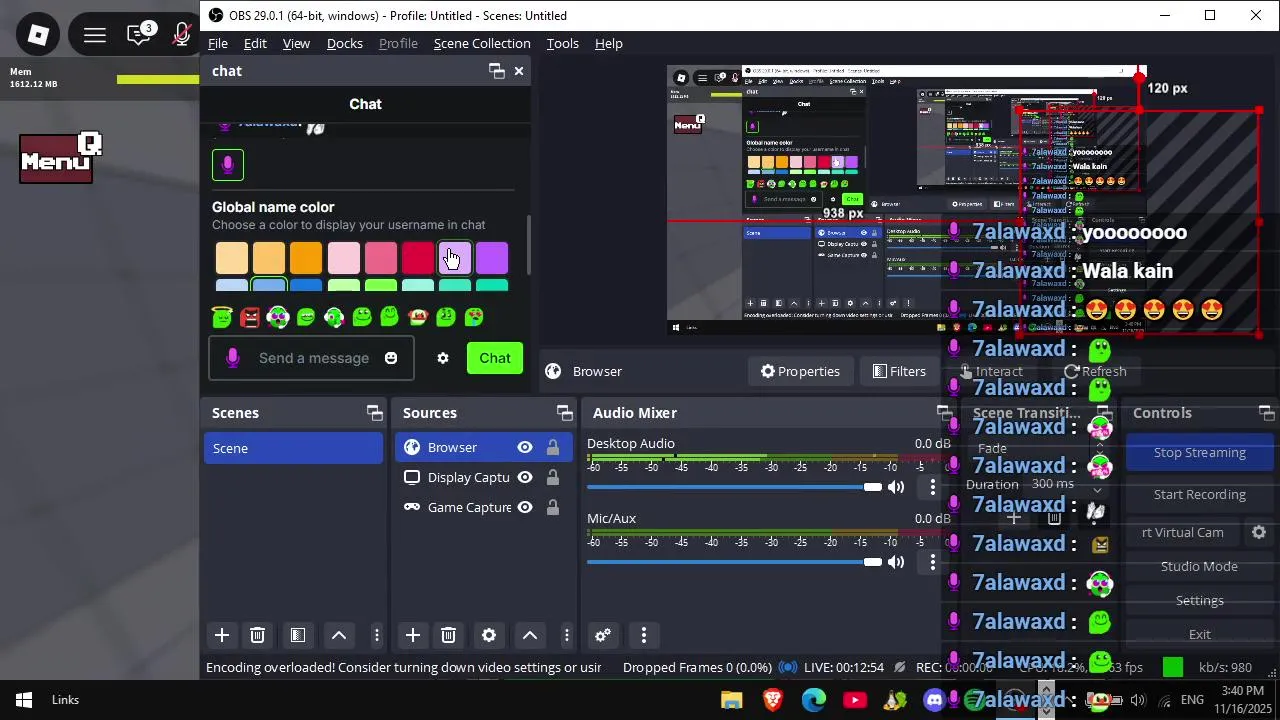This screenshot has width=1280, height=720.
Task: Toggle visibility of Game Capture source
Action: (525, 507)
